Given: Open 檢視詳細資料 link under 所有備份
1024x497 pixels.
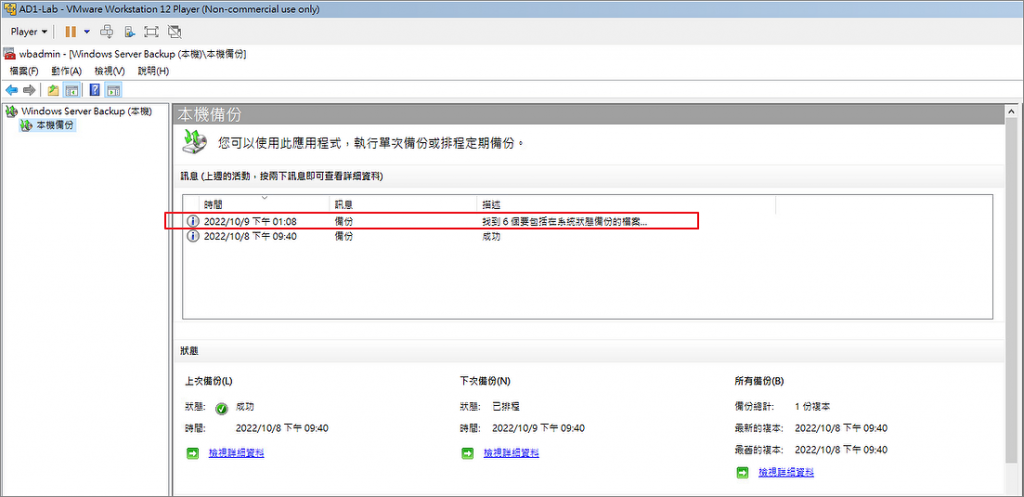Looking at the screenshot, I should tap(786, 472).
